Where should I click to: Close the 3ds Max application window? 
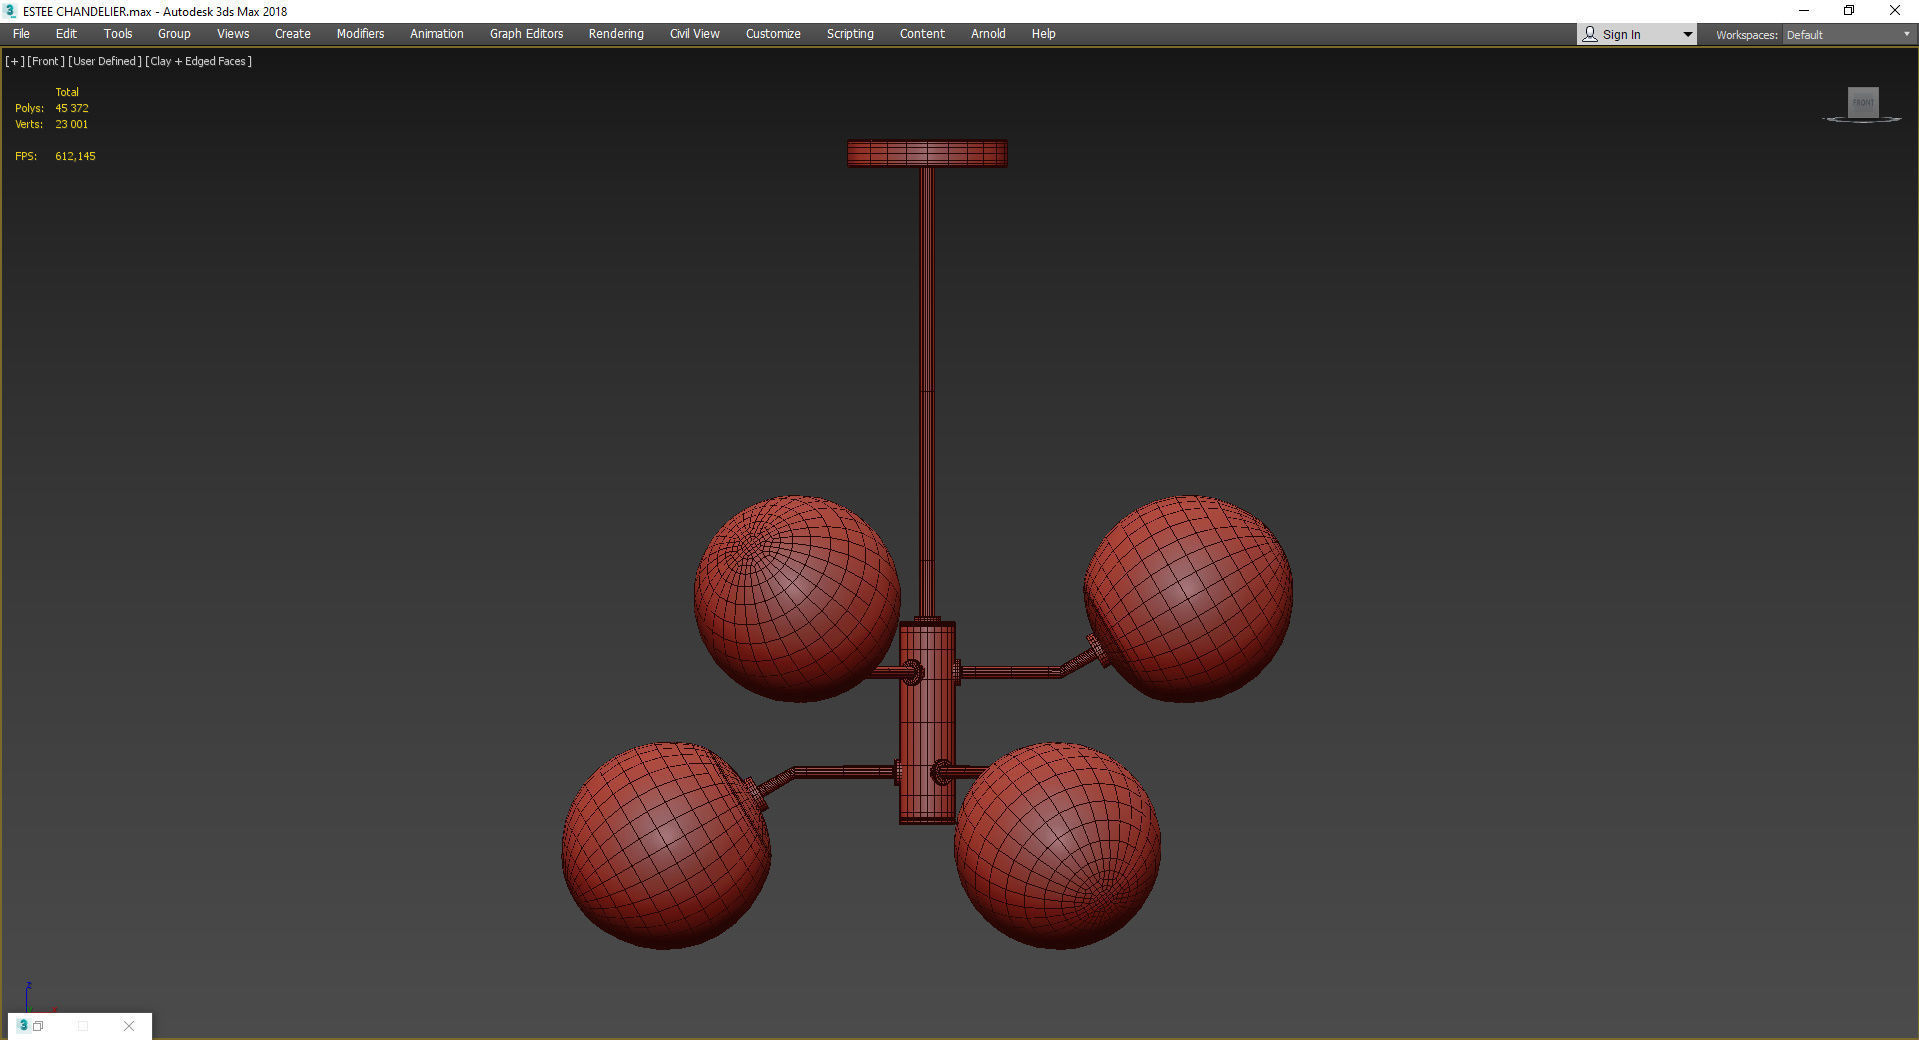pos(1895,11)
